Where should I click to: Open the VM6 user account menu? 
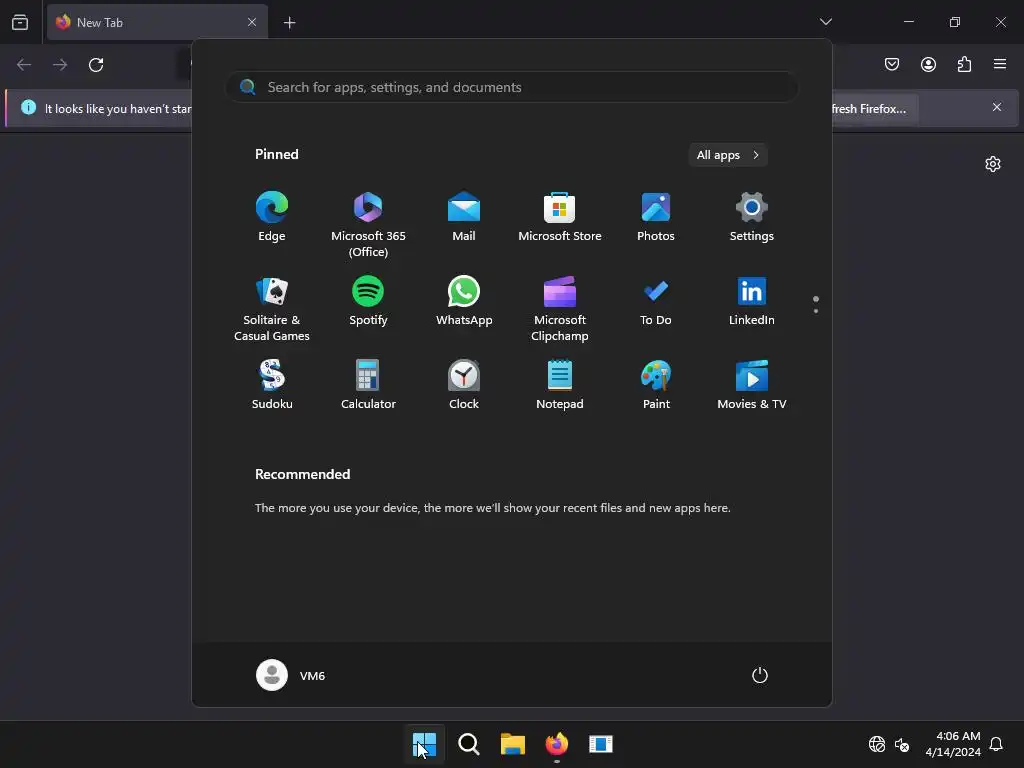click(291, 675)
